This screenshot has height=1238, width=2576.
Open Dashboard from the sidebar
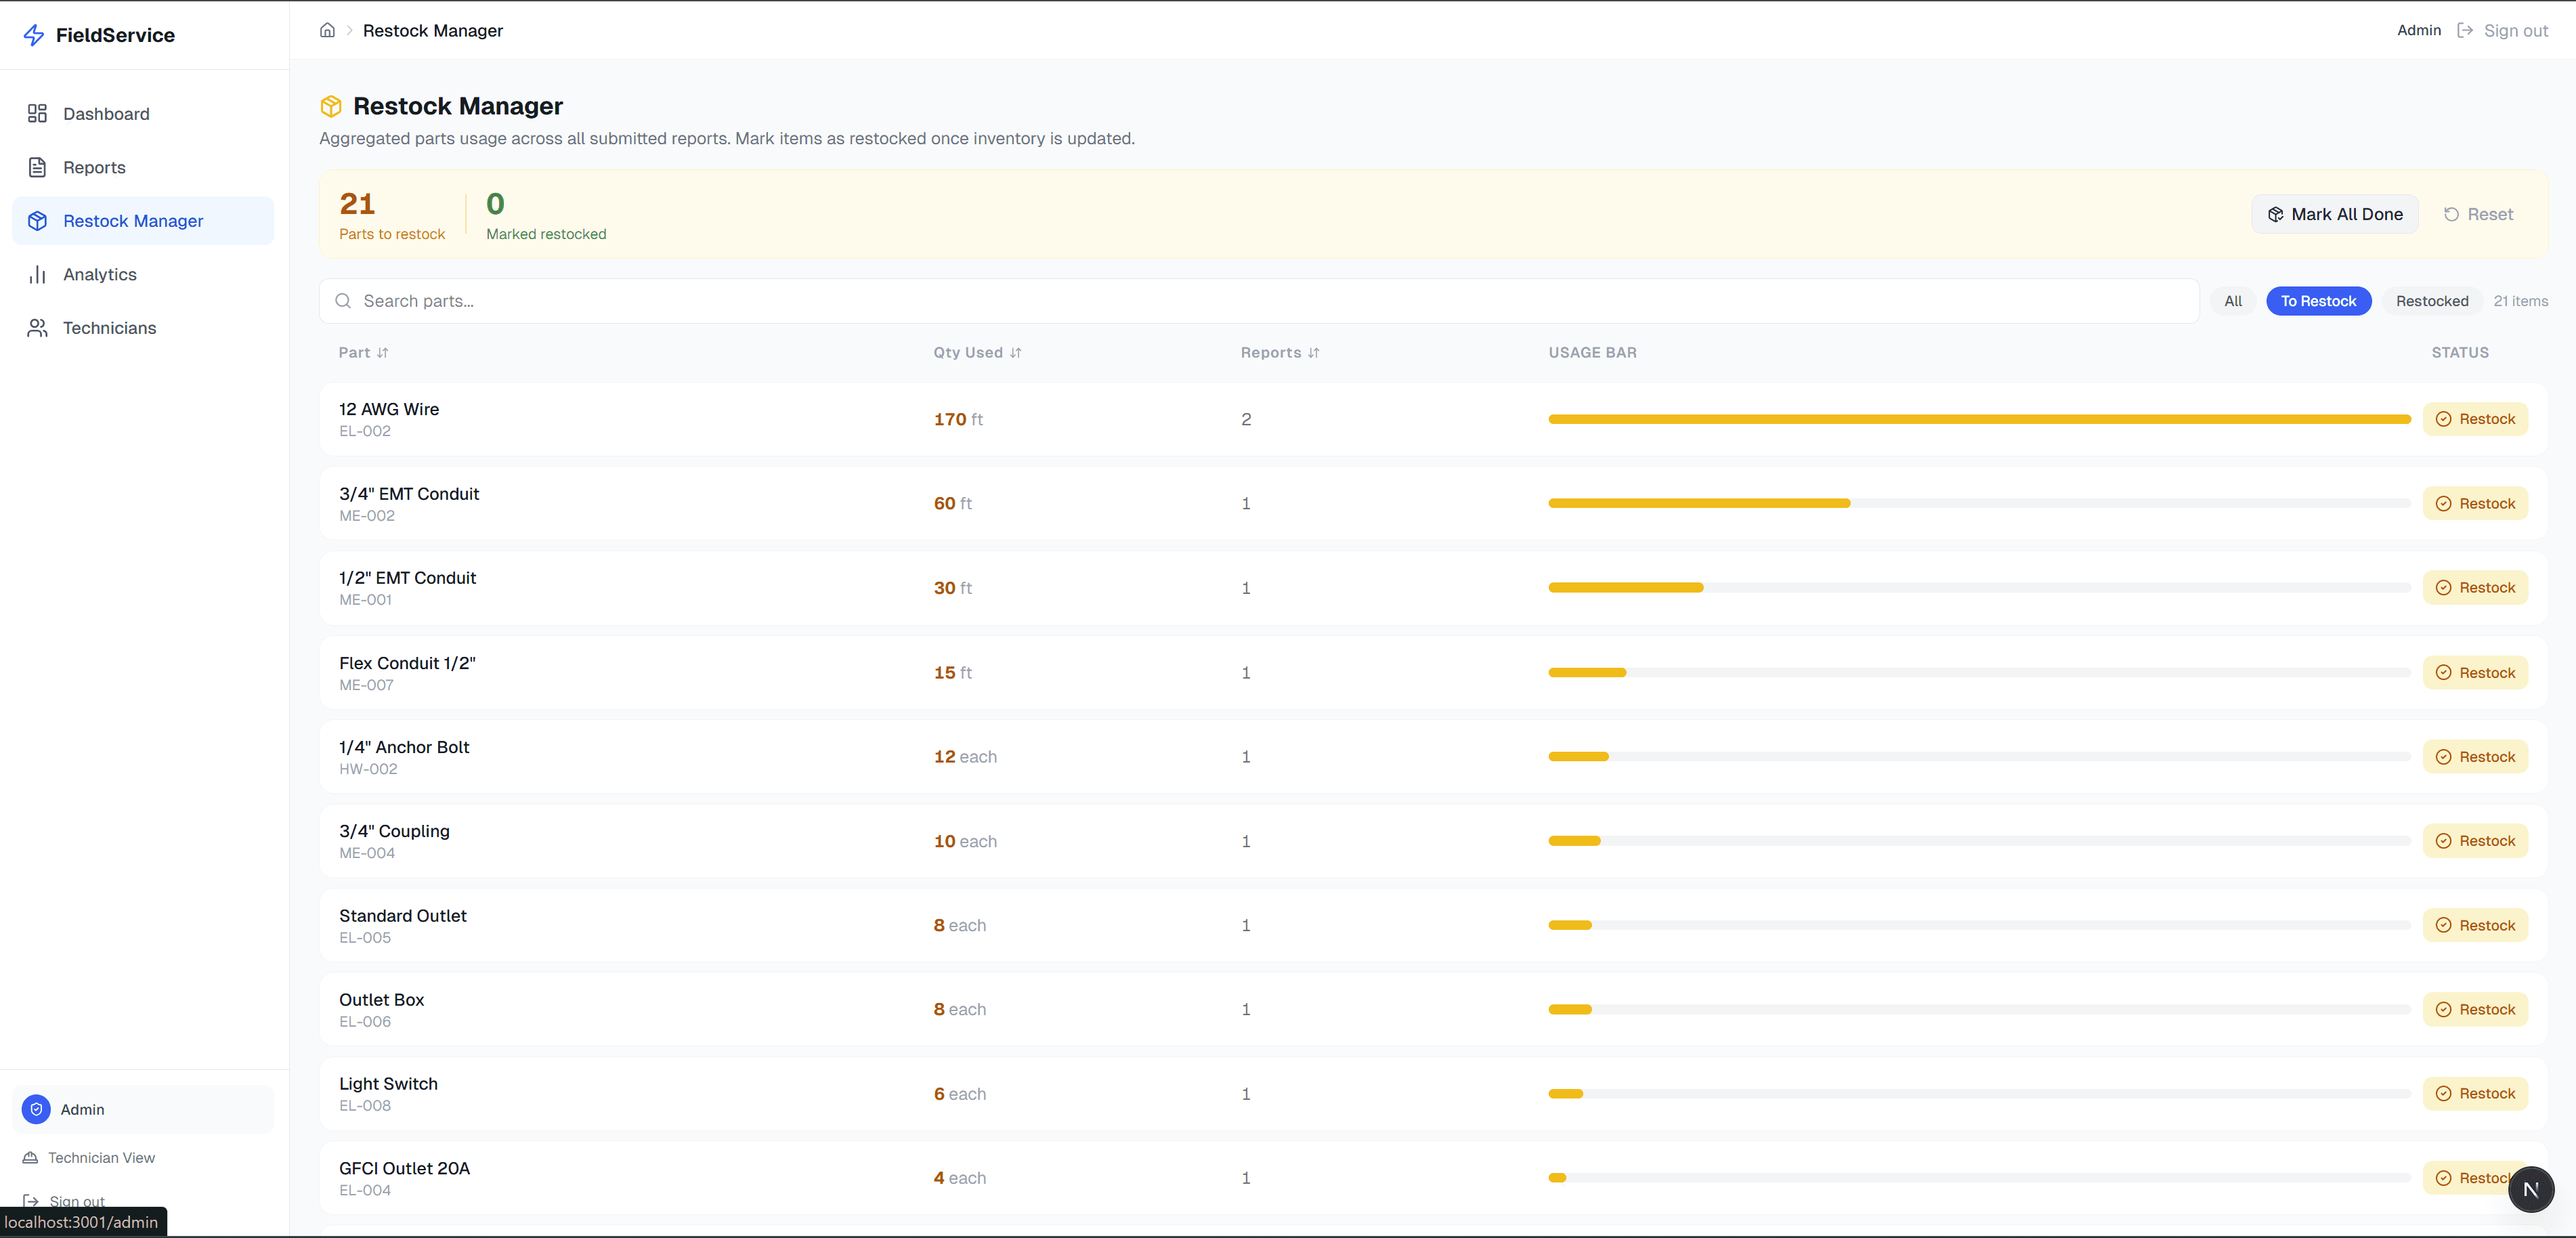[106, 114]
